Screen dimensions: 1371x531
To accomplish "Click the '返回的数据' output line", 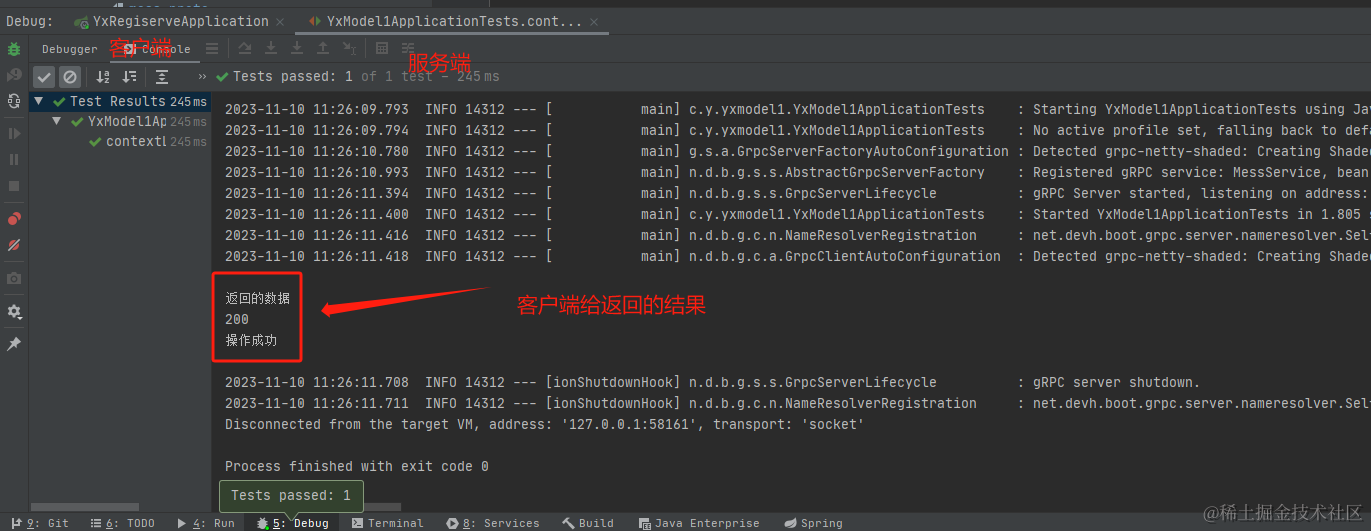I will [x=257, y=298].
